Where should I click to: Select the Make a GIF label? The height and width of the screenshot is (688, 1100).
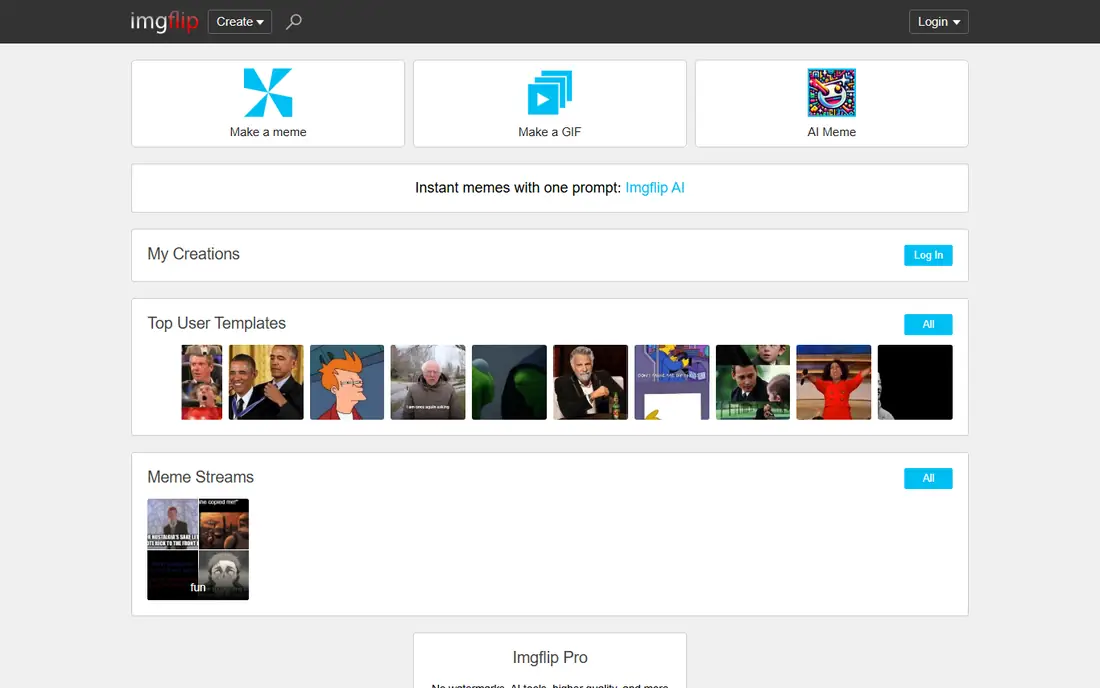pos(550,132)
